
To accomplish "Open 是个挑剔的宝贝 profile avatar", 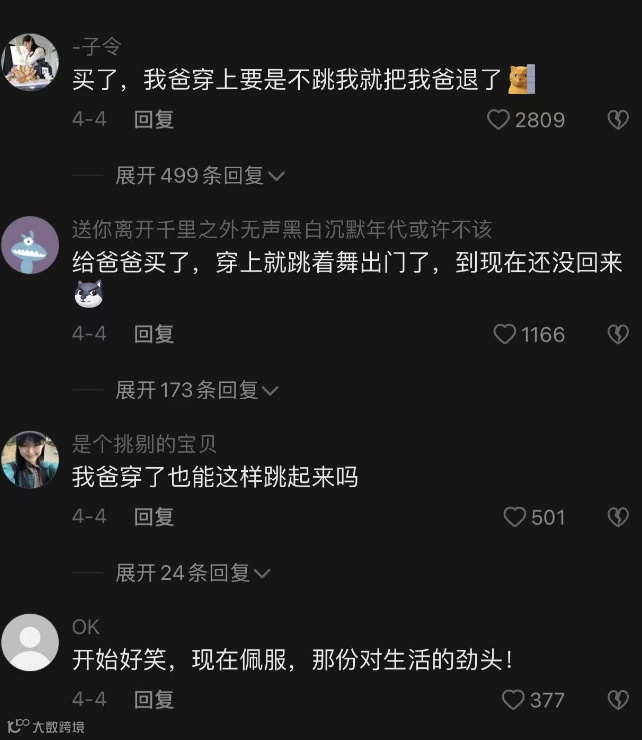I will (30, 459).
